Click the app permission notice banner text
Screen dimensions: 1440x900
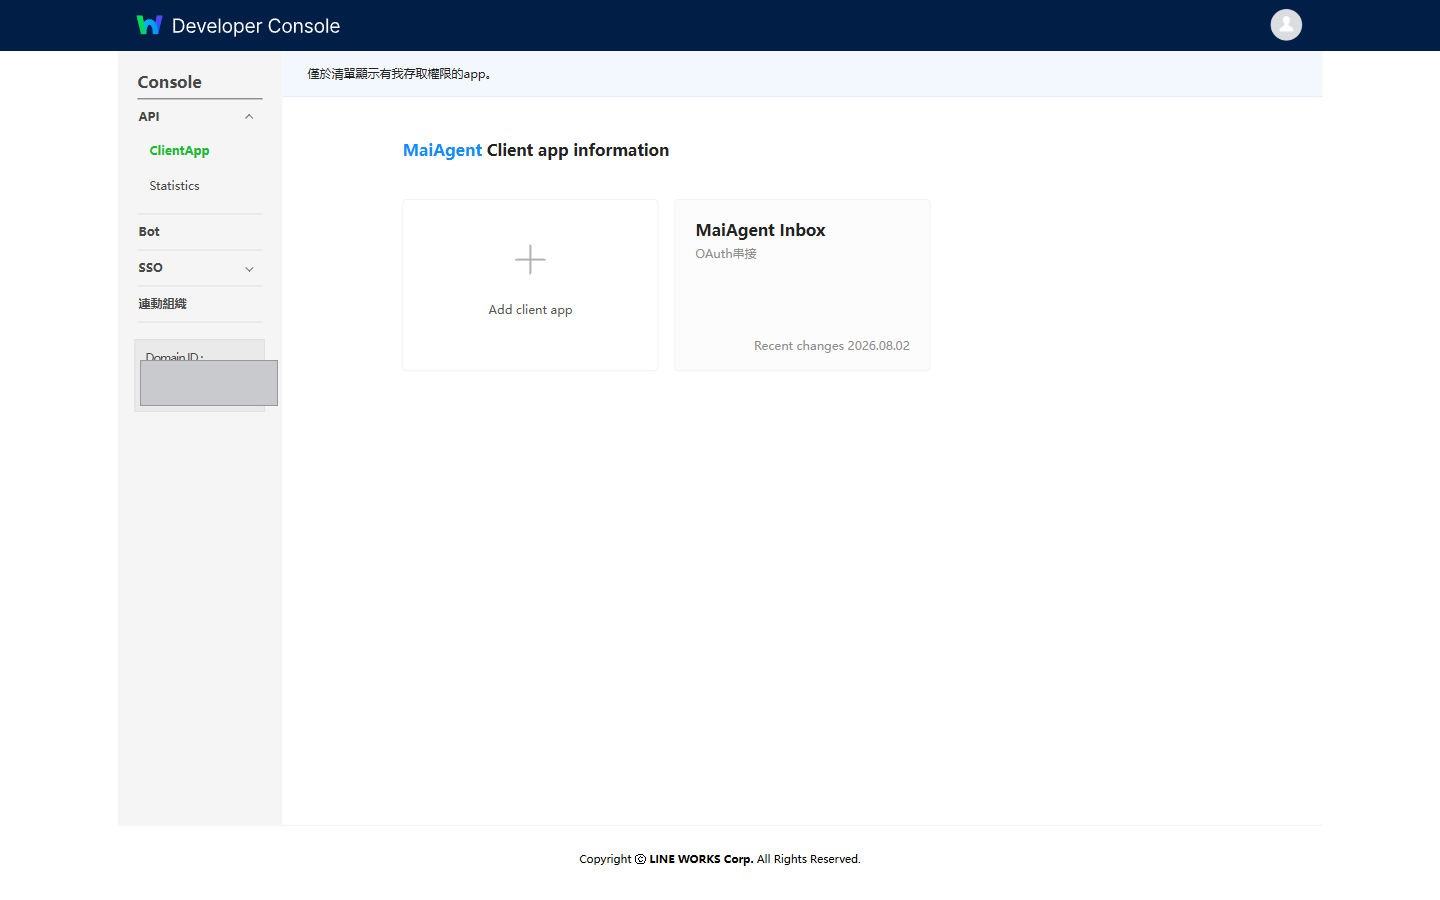tap(399, 74)
